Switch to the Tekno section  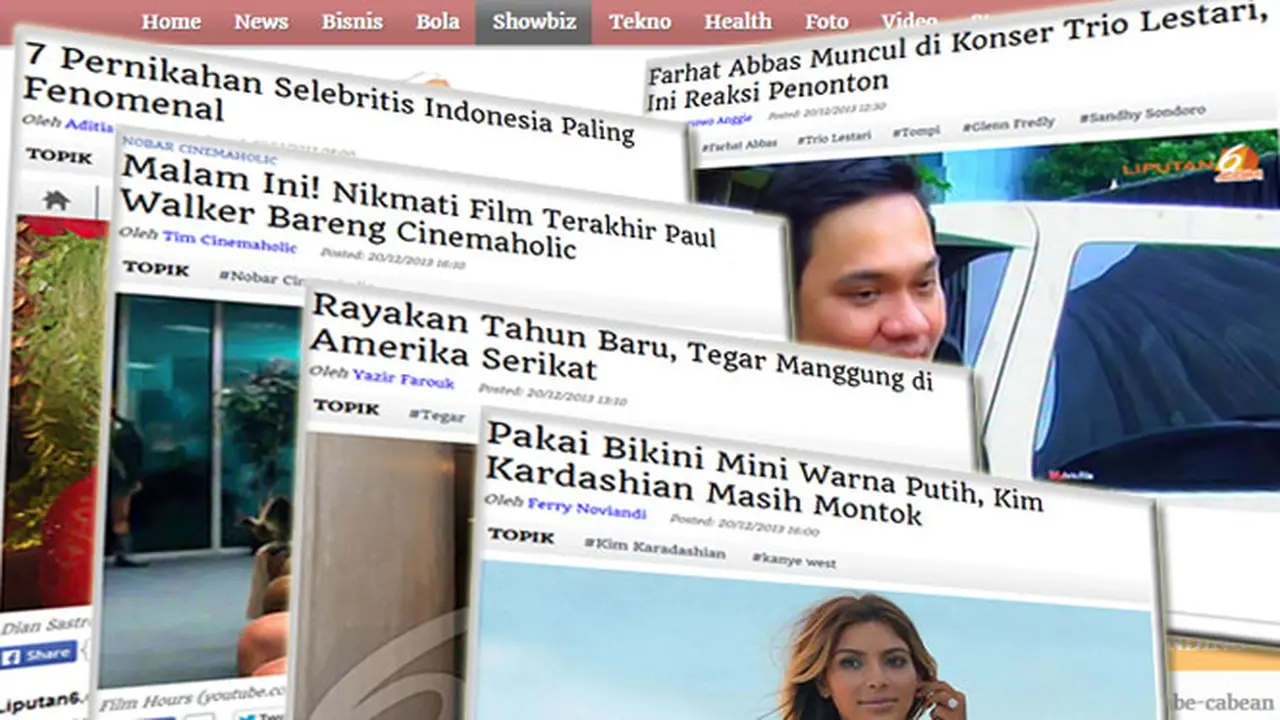click(x=640, y=22)
